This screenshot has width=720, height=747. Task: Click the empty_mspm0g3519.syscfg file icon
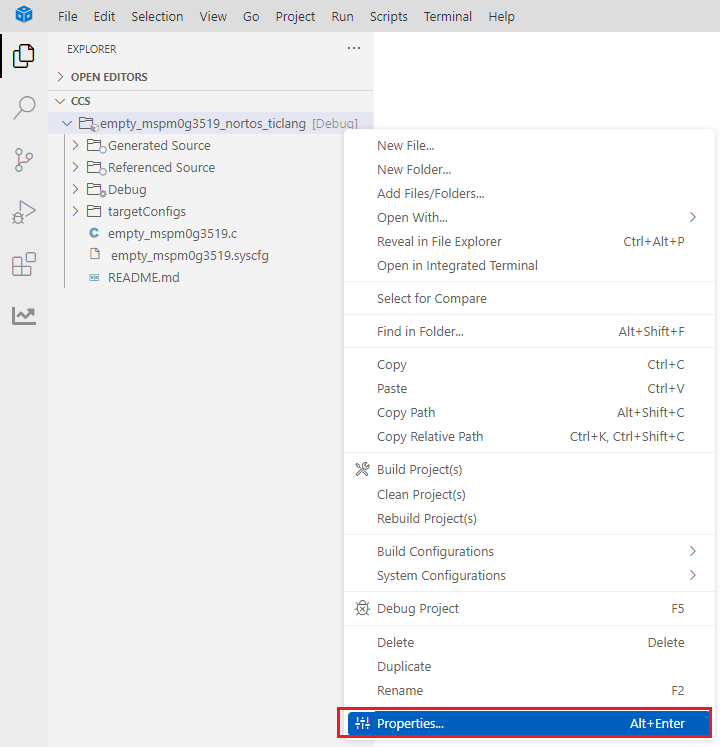pyautogui.click(x=95, y=254)
